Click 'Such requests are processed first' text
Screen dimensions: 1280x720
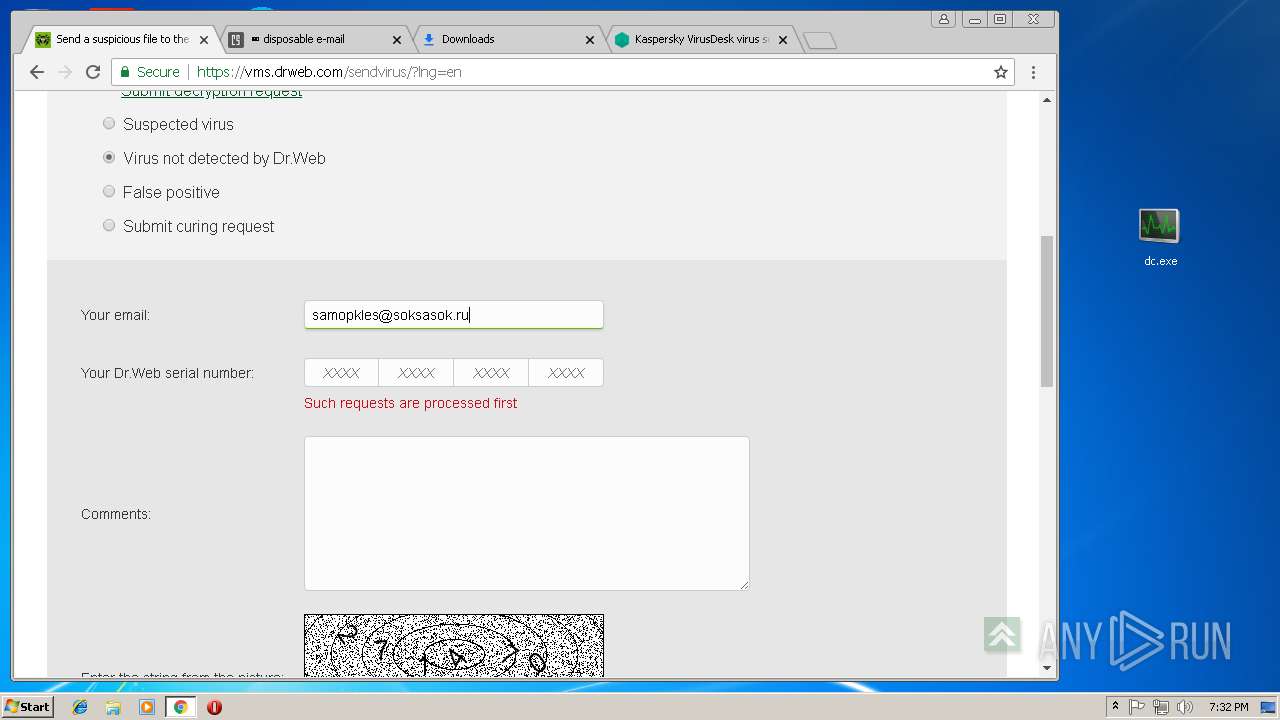point(411,403)
